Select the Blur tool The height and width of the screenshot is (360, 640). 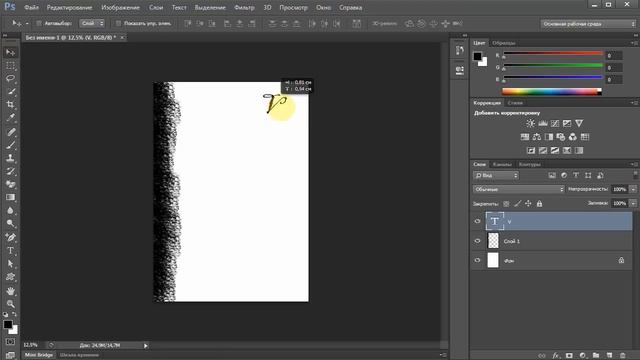tap(11, 210)
